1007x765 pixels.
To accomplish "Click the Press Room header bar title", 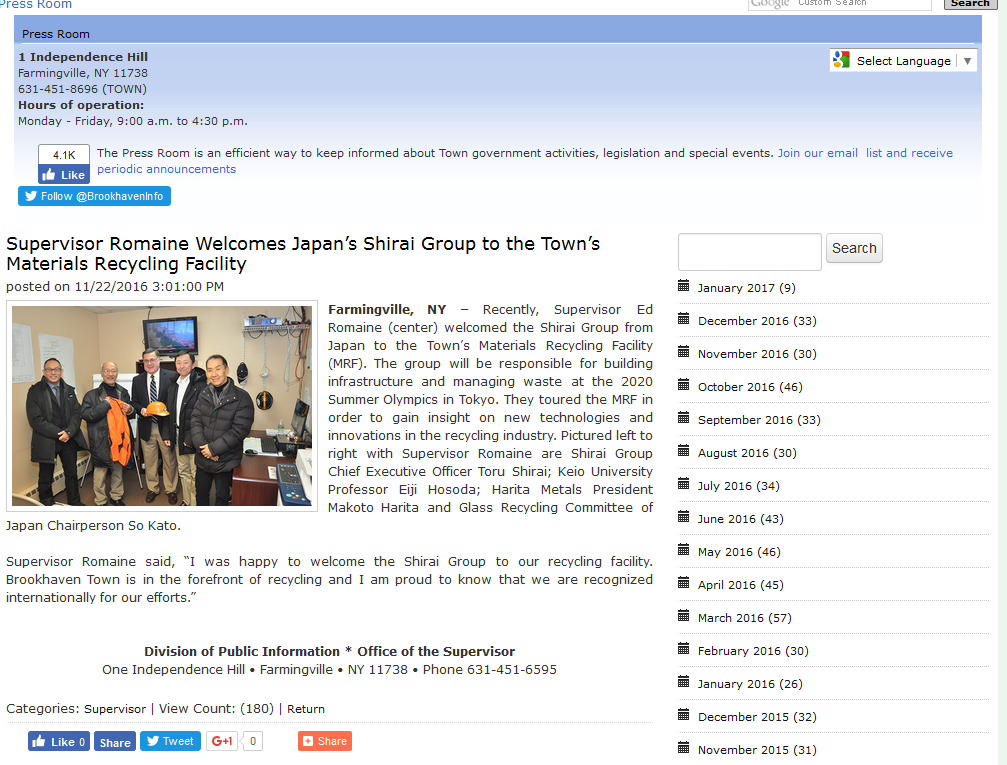I will 56,34.
